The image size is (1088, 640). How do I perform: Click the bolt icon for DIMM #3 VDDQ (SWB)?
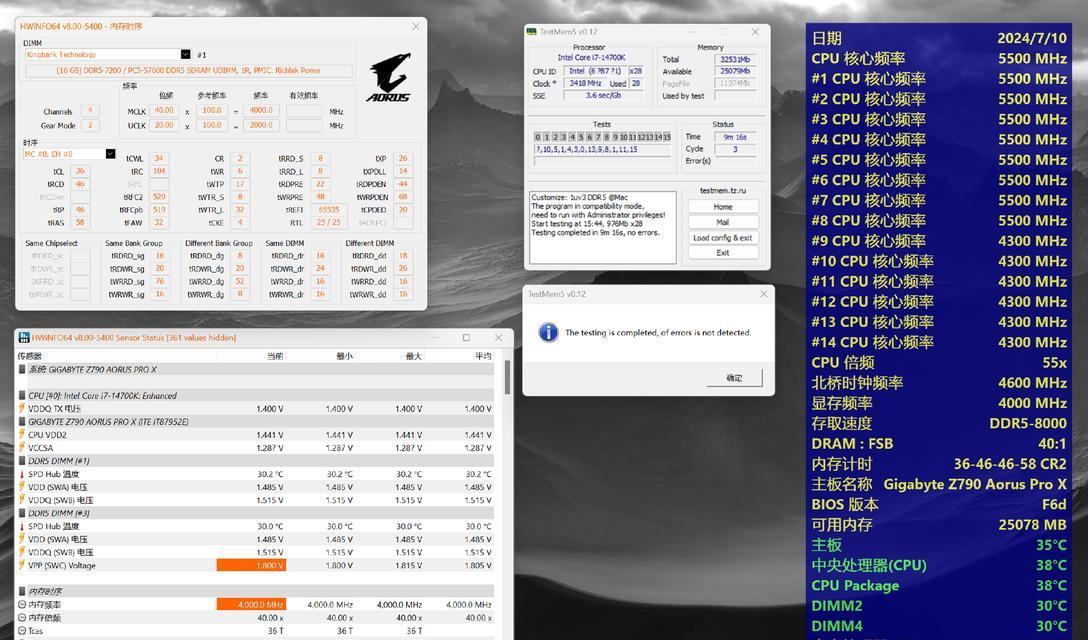click(x=22, y=553)
